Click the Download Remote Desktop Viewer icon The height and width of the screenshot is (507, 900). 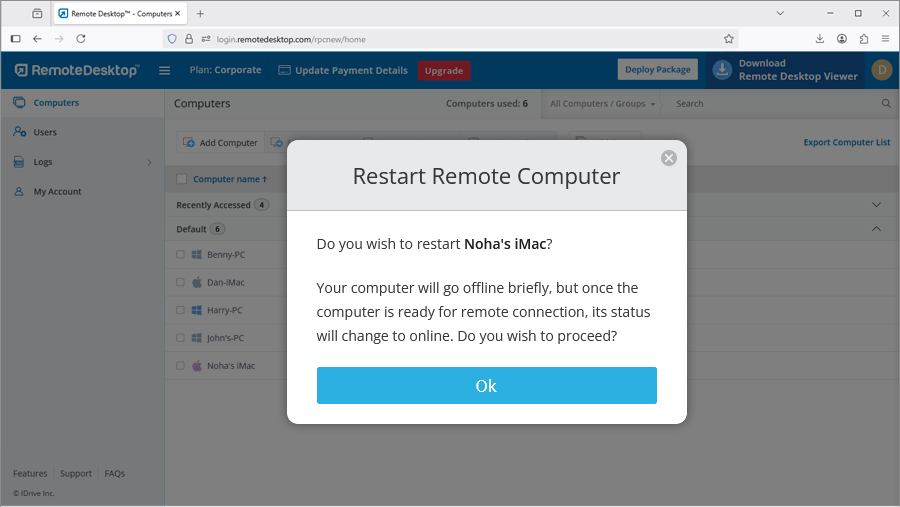click(723, 70)
